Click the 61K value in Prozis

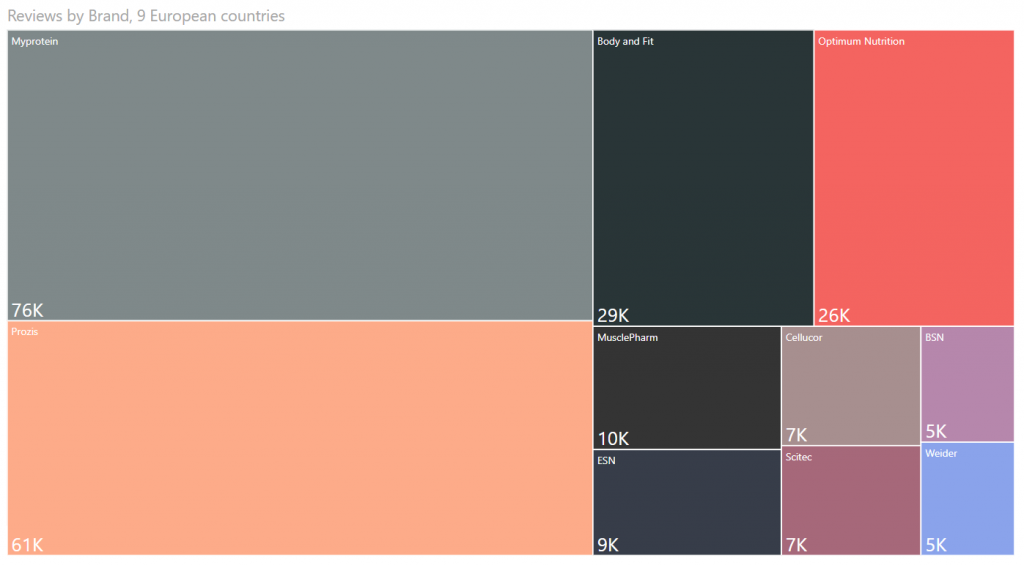pyautogui.click(x=27, y=544)
